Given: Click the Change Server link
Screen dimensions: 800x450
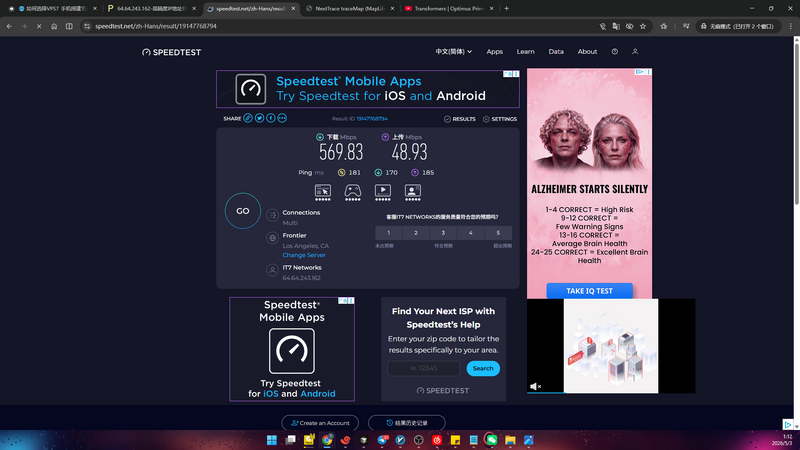Looking at the screenshot, I should [x=304, y=255].
